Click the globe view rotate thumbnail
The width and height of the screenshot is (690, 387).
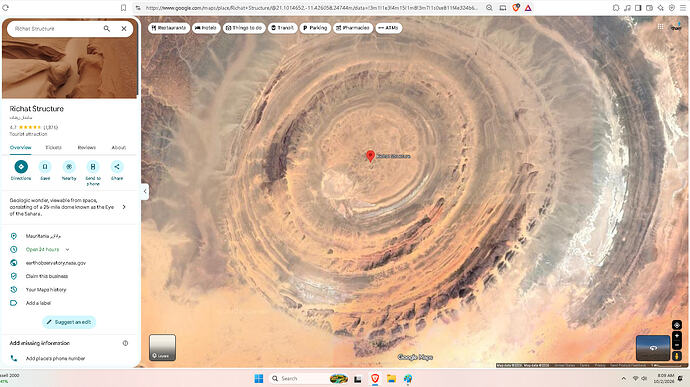(653, 348)
